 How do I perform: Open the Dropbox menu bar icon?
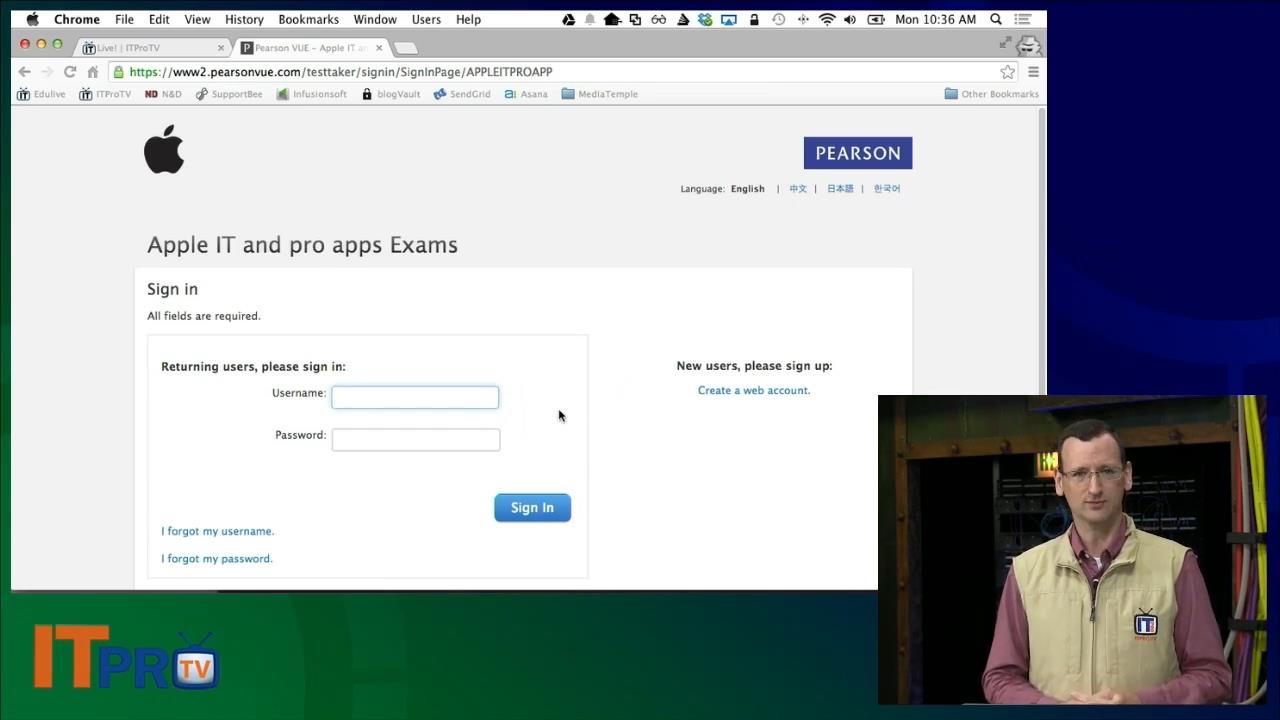(x=705, y=19)
